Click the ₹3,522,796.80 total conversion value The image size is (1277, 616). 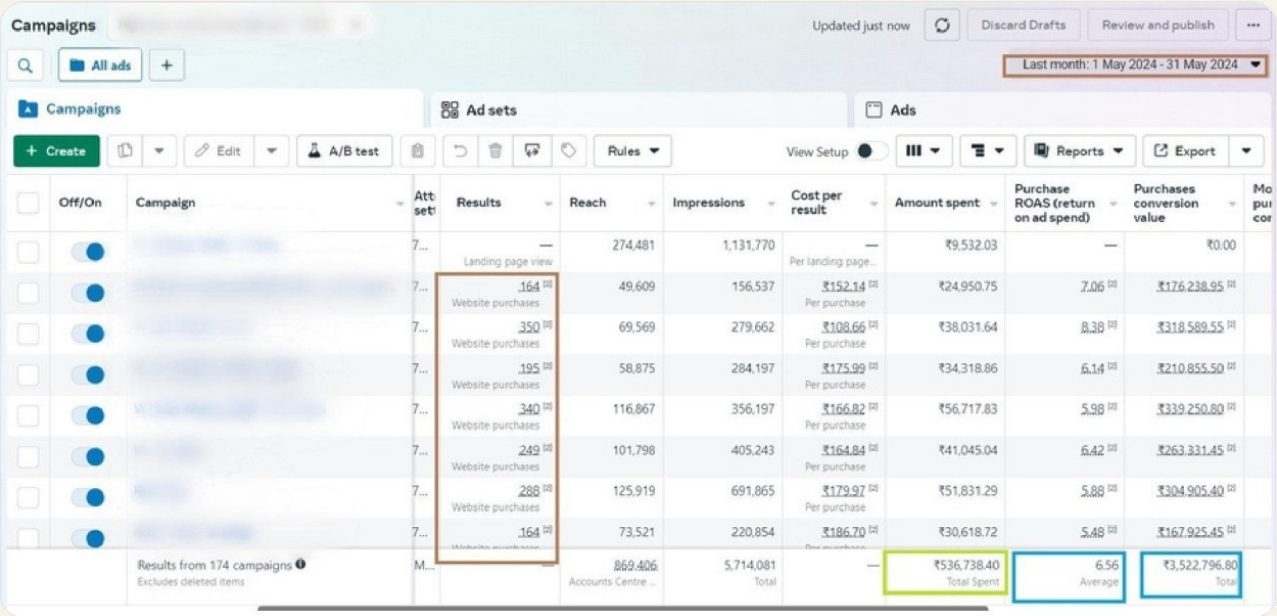point(1199,565)
